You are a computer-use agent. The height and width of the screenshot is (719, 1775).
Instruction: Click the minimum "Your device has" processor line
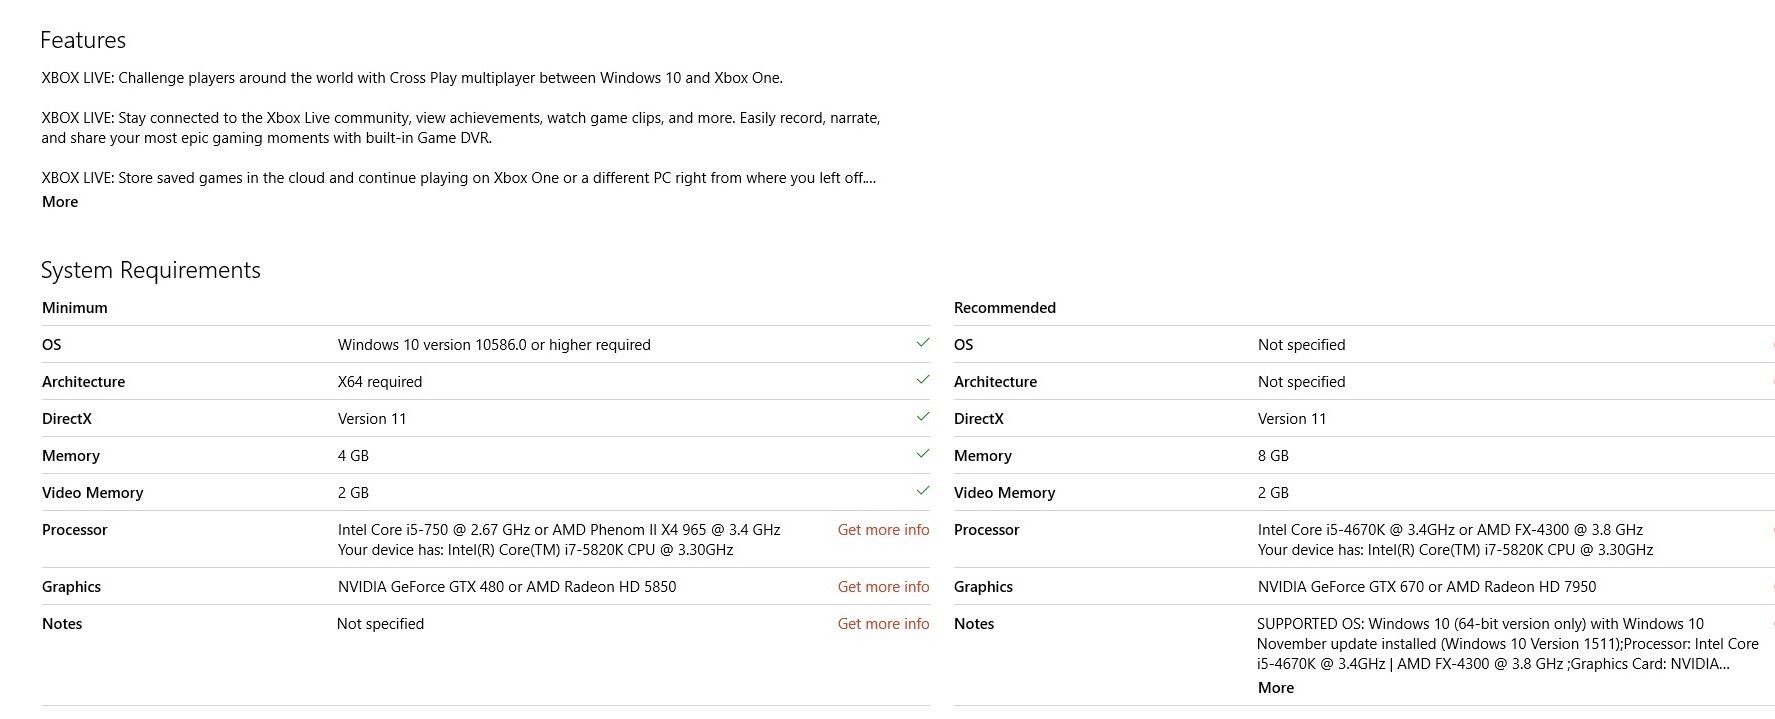pyautogui.click(x=535, y=550)
